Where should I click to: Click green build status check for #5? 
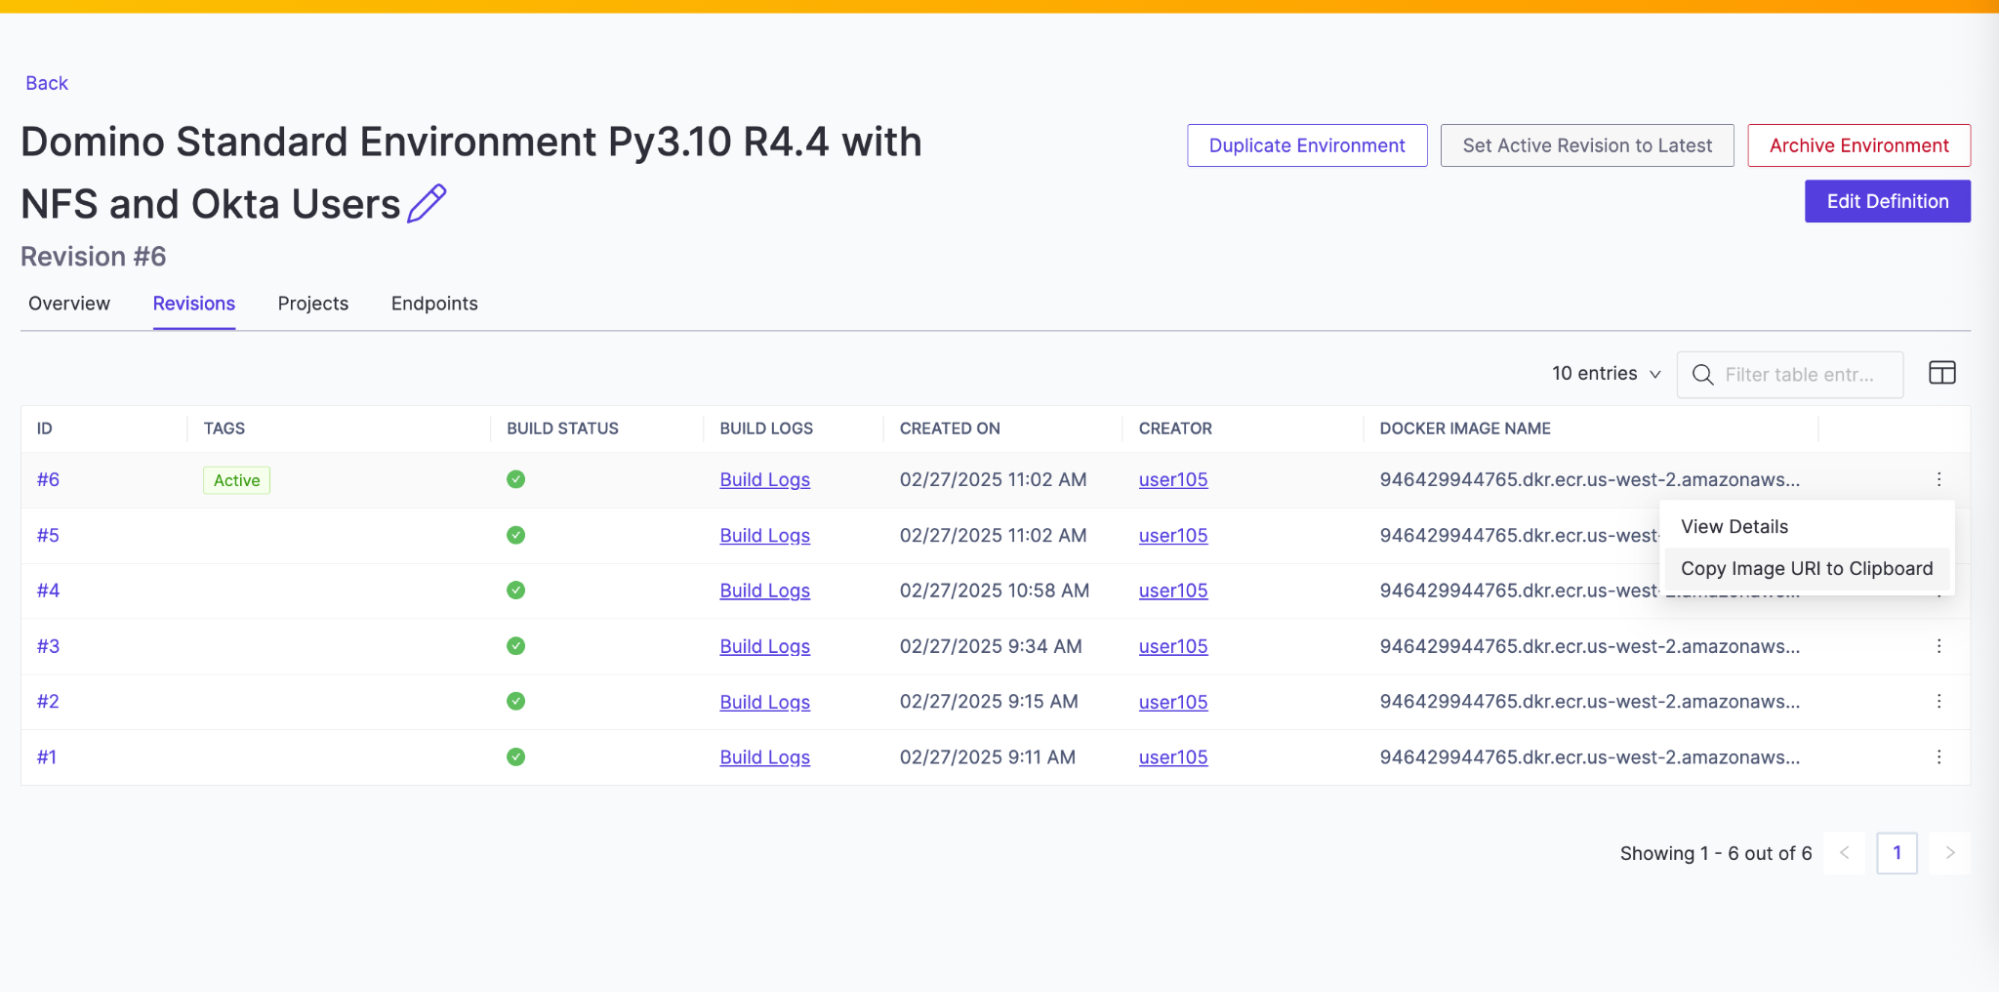516,535
